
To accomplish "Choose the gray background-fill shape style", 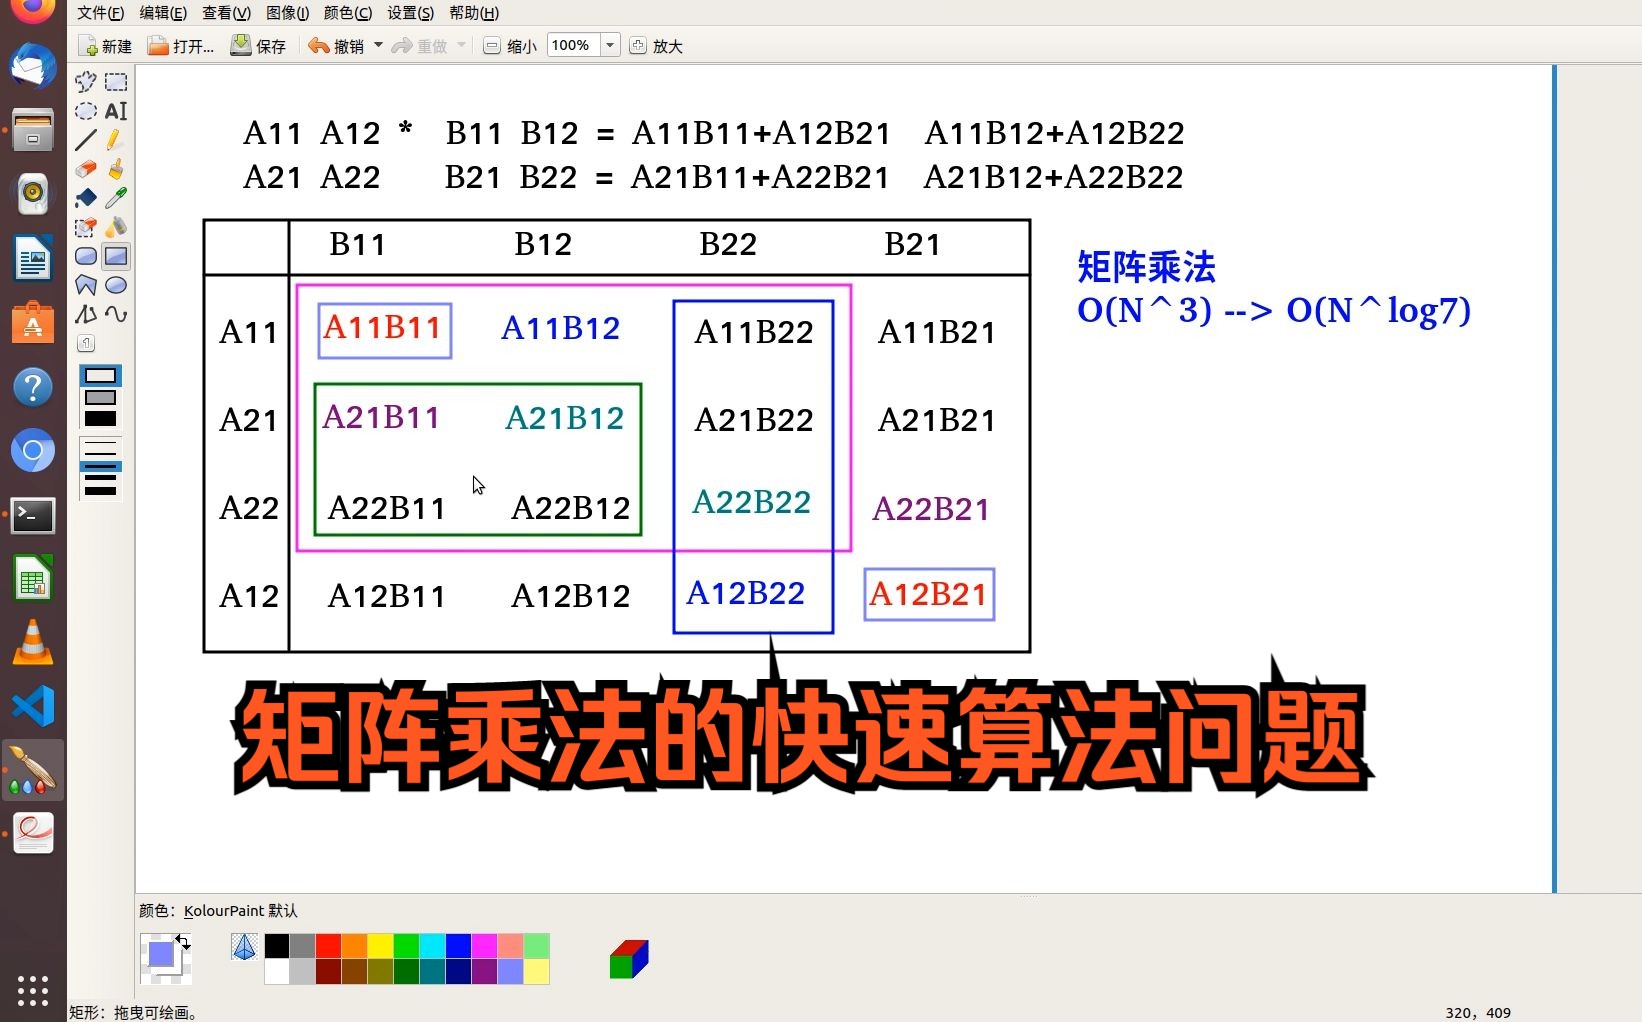I will pos(100,397).
